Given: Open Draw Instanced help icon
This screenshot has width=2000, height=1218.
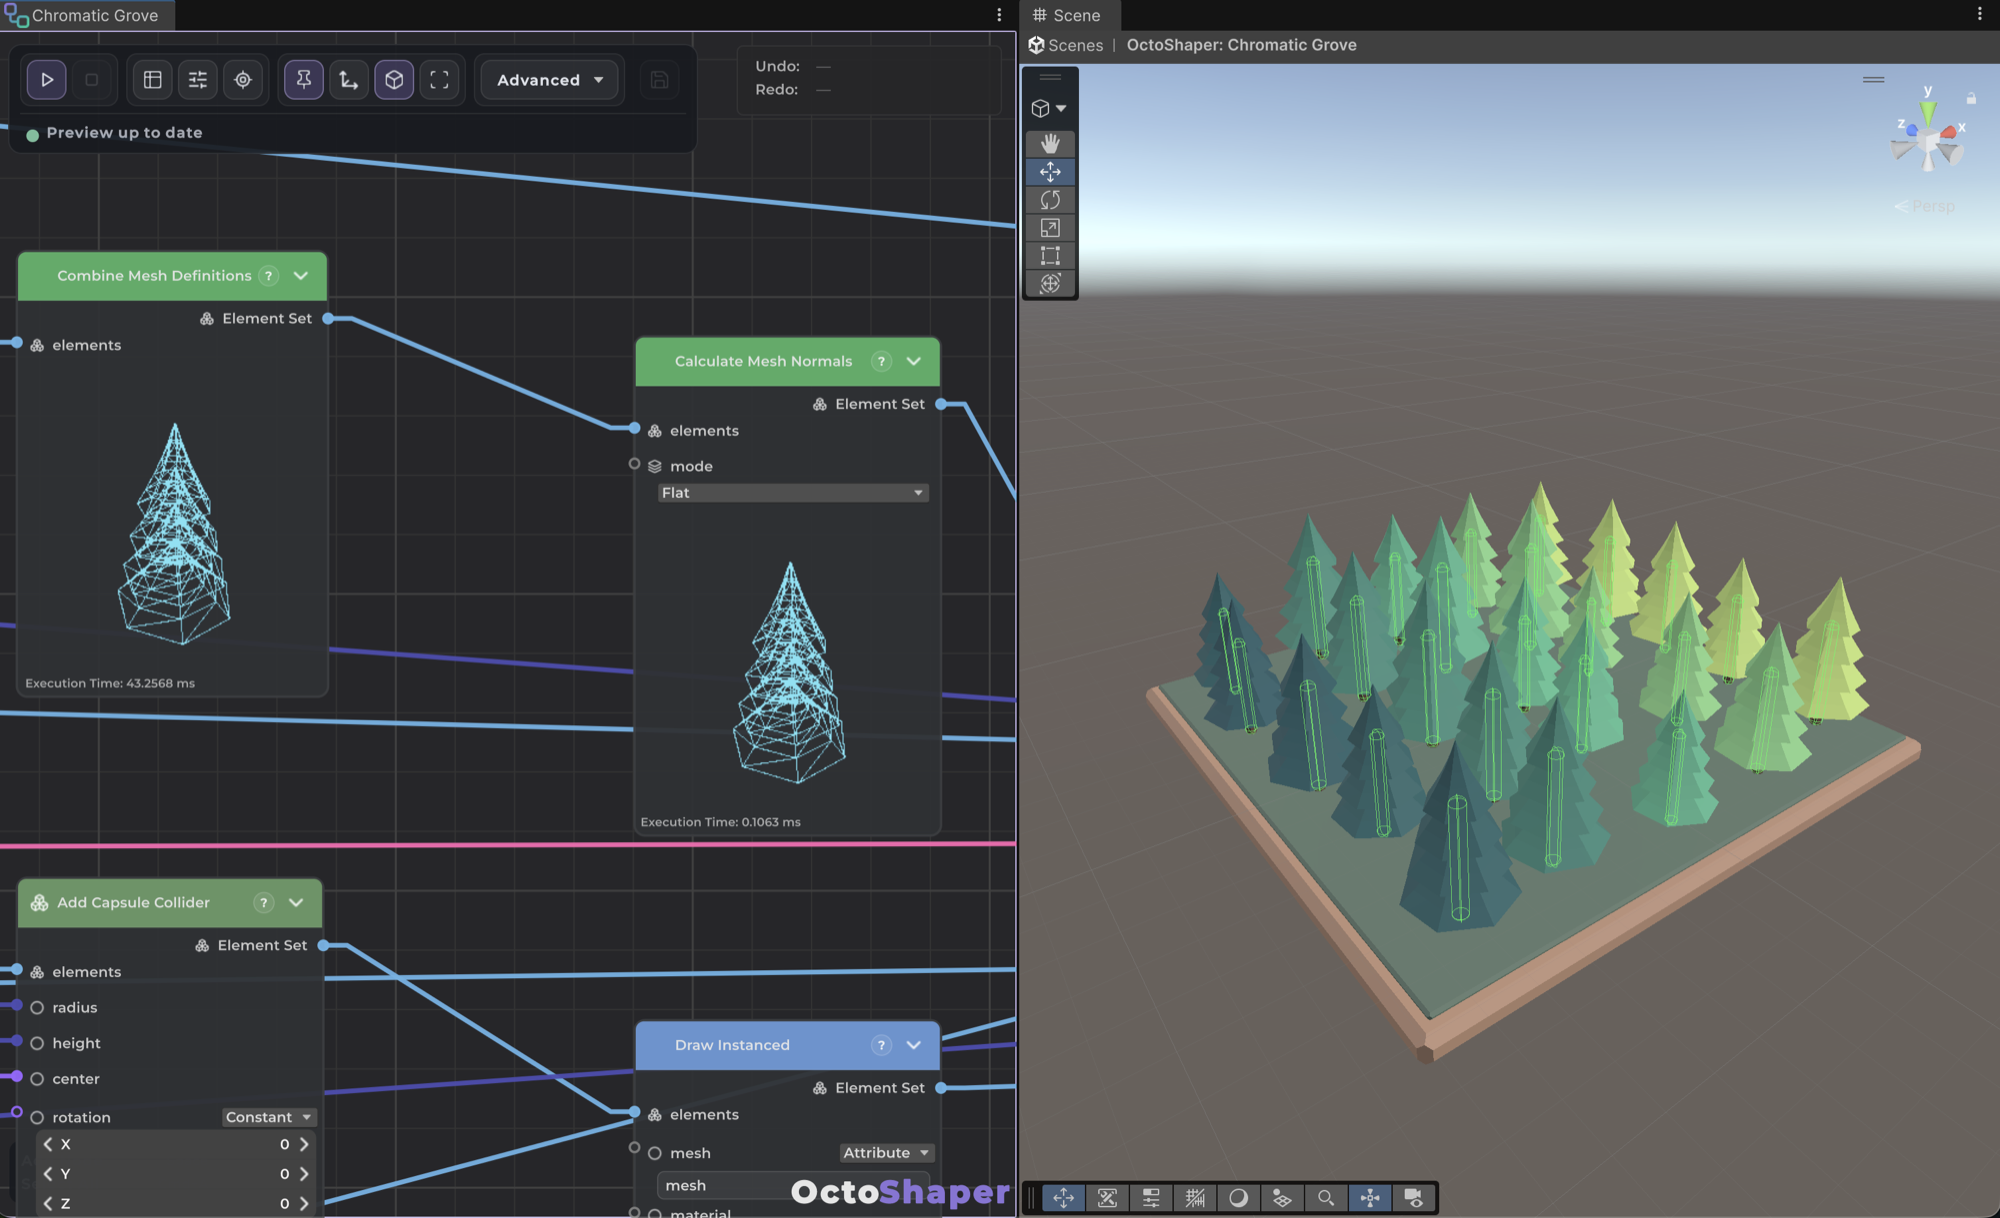Looking at the screenshot, I should pos(881,1045).
